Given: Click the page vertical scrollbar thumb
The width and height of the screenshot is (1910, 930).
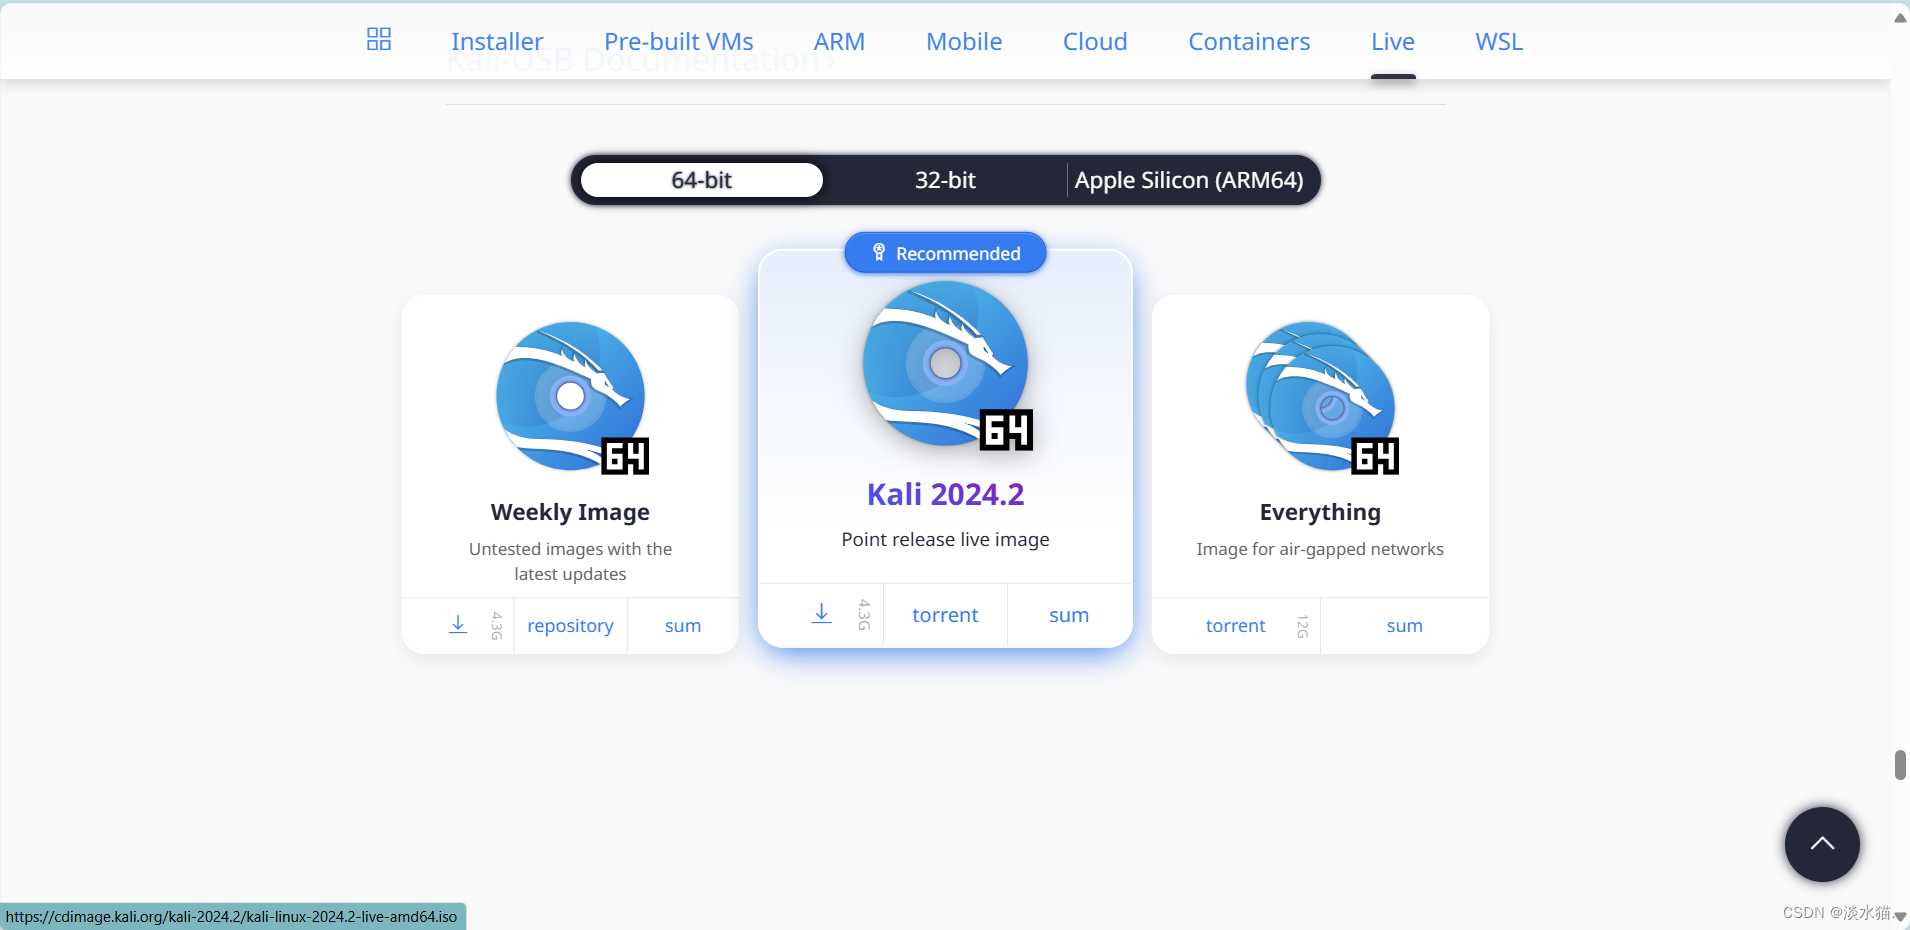Looking at the screenshot, I should (x=1900, y=764).
